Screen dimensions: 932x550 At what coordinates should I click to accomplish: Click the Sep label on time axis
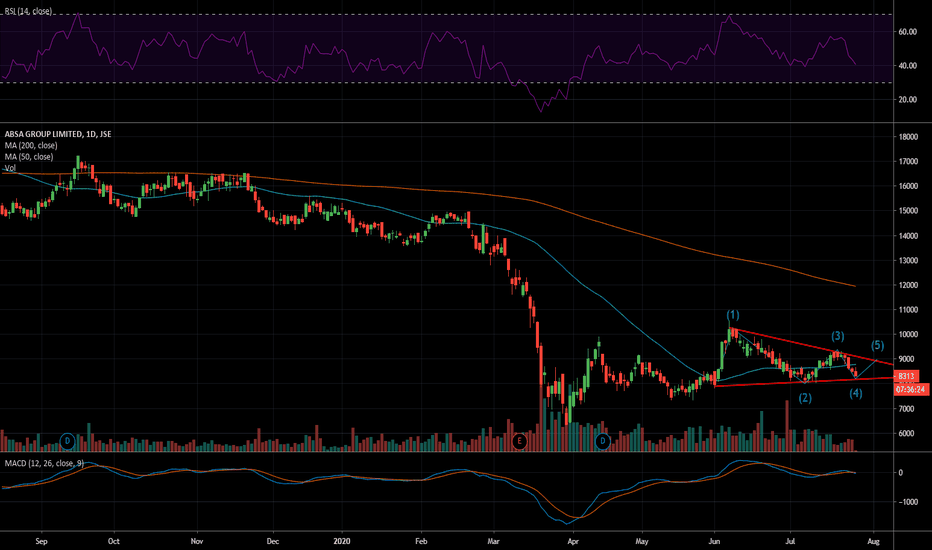click(x=41, y=541)
